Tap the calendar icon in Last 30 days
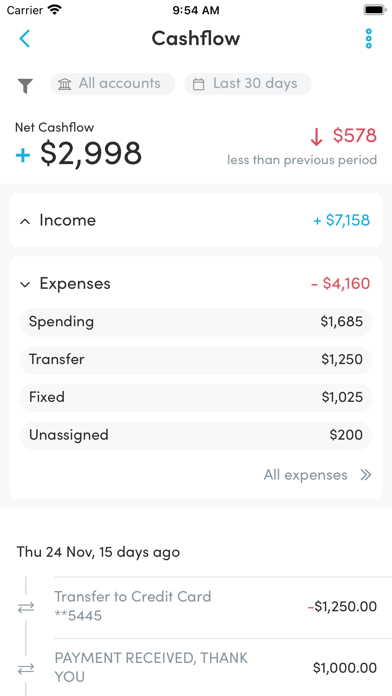 pyautogui.click(x=199, y=84)
